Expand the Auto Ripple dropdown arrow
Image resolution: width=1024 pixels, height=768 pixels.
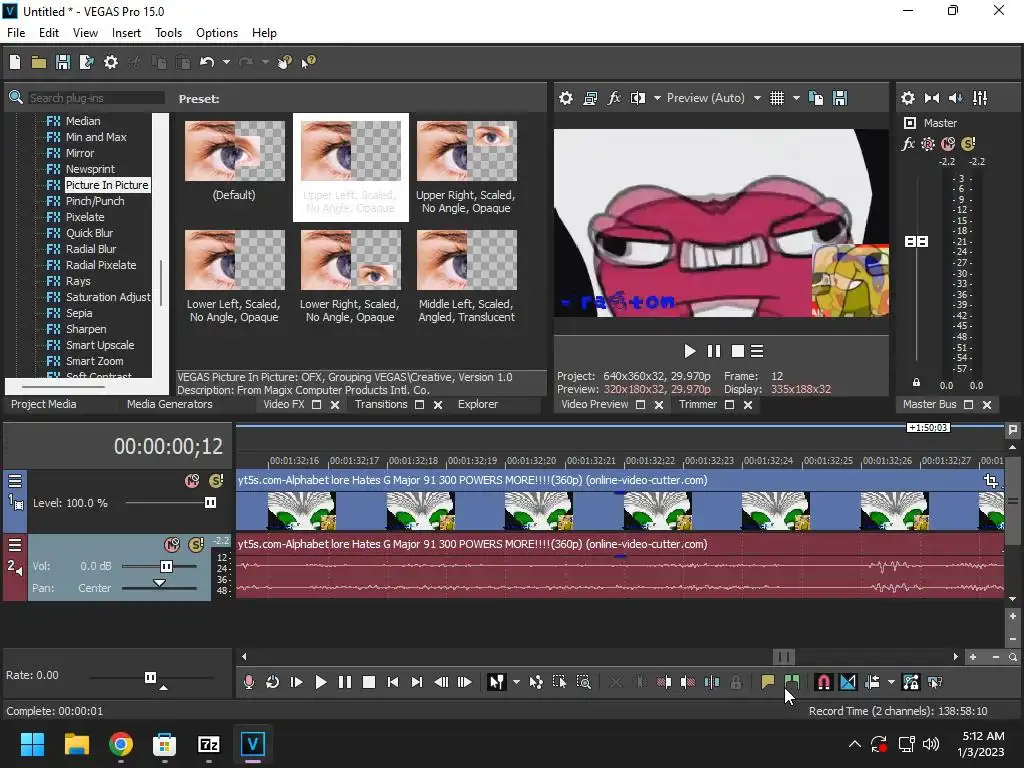click(891, 682)
